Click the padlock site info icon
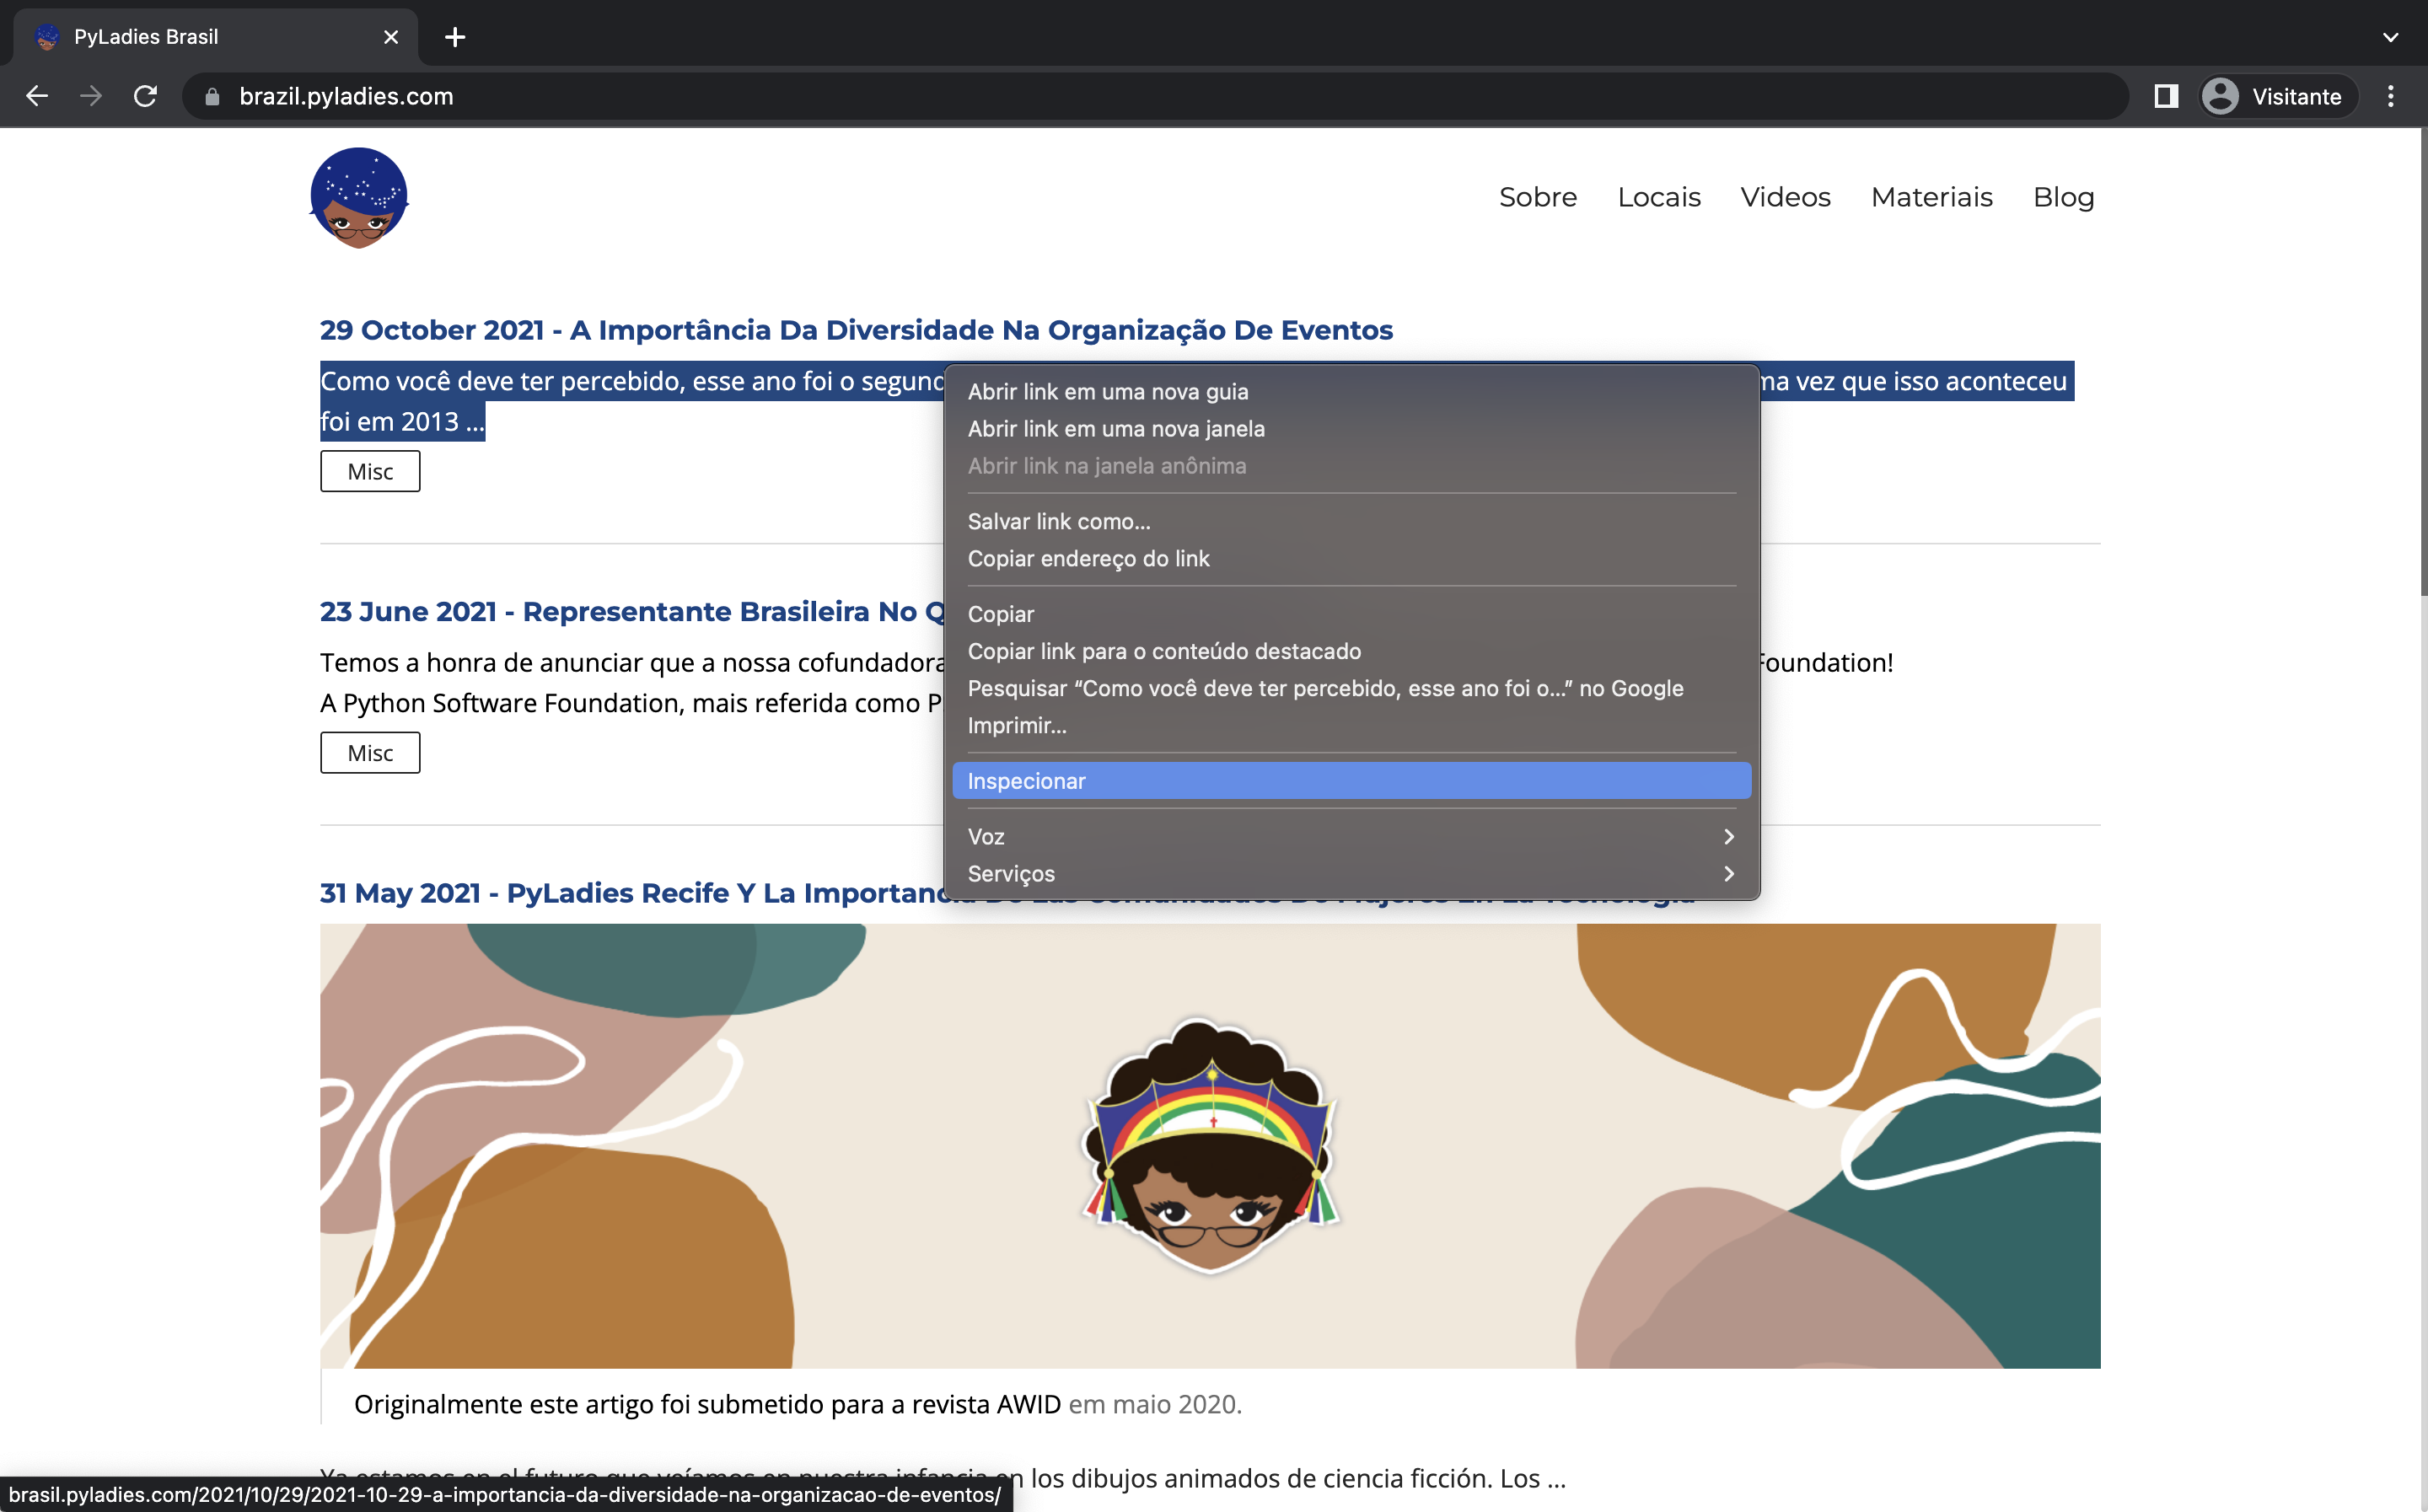 pyautogui.click(x=212, y=96)
